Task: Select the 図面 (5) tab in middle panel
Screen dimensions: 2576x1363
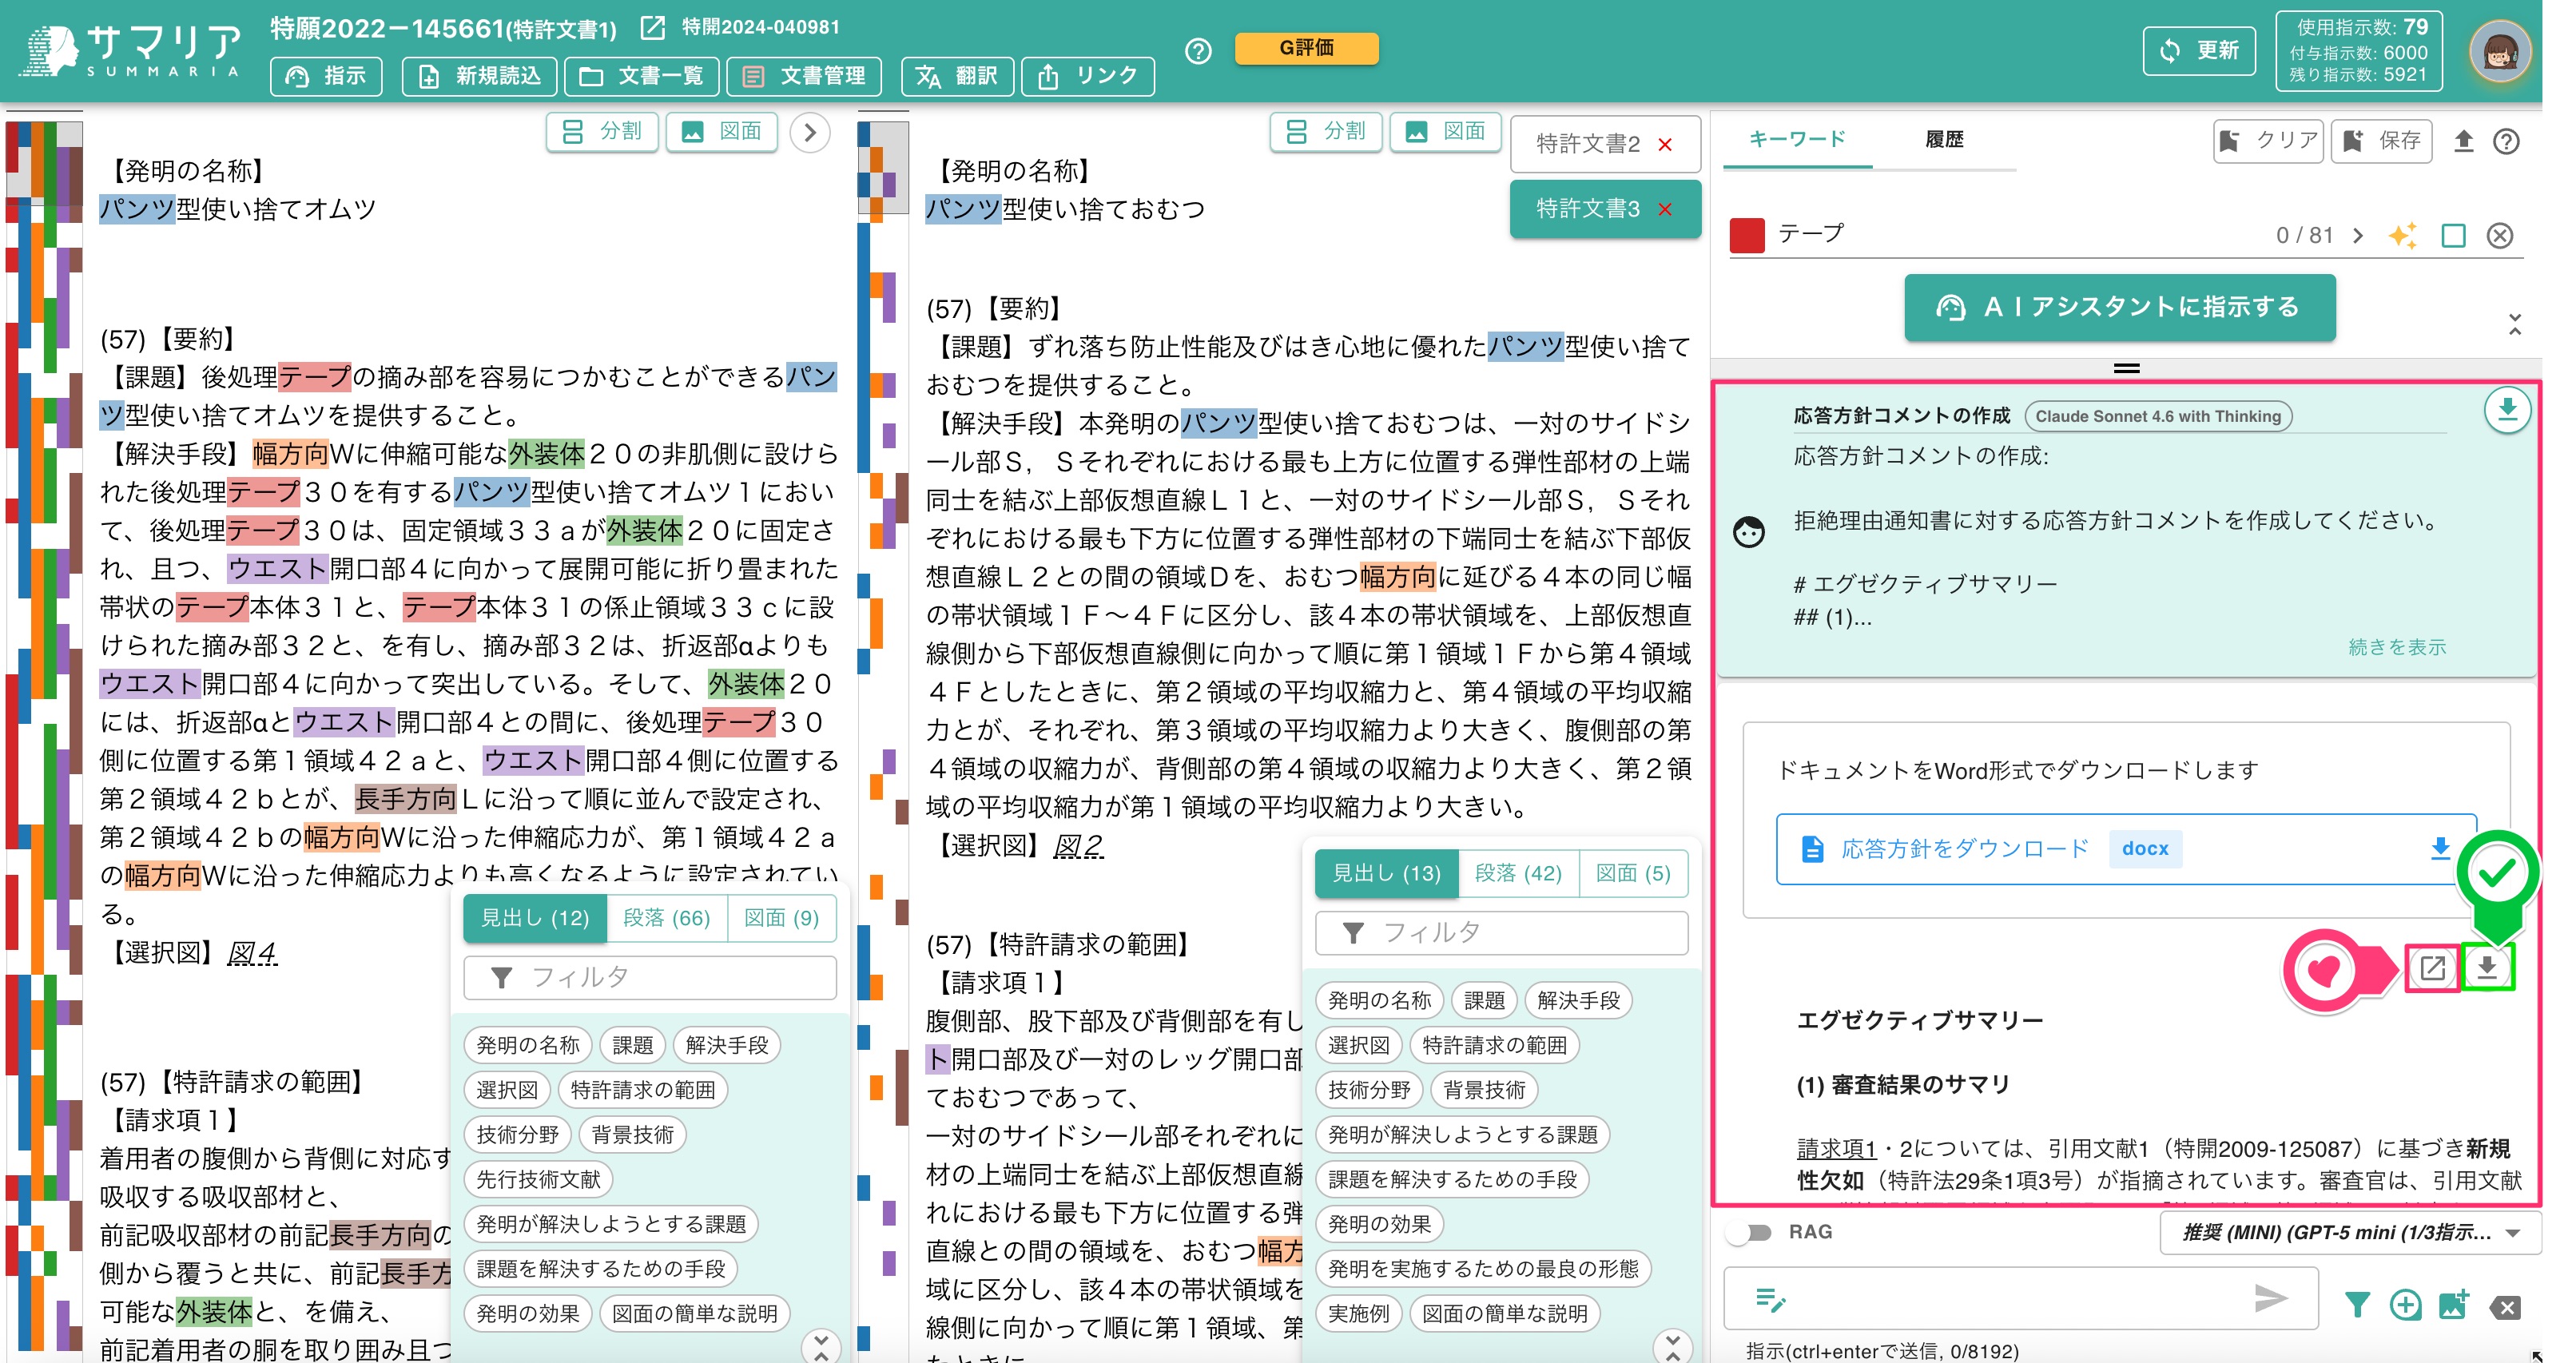Action: click(x=1633, y=873)
